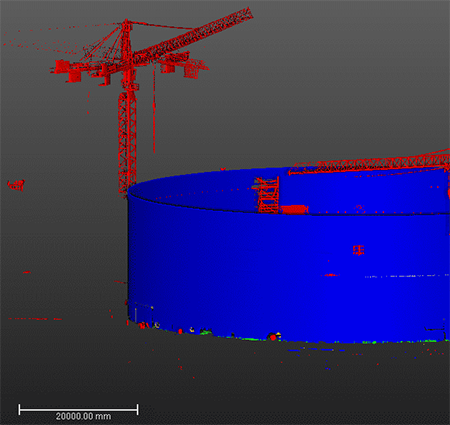Select the tip of the upper crane jib

pos(248,13)
